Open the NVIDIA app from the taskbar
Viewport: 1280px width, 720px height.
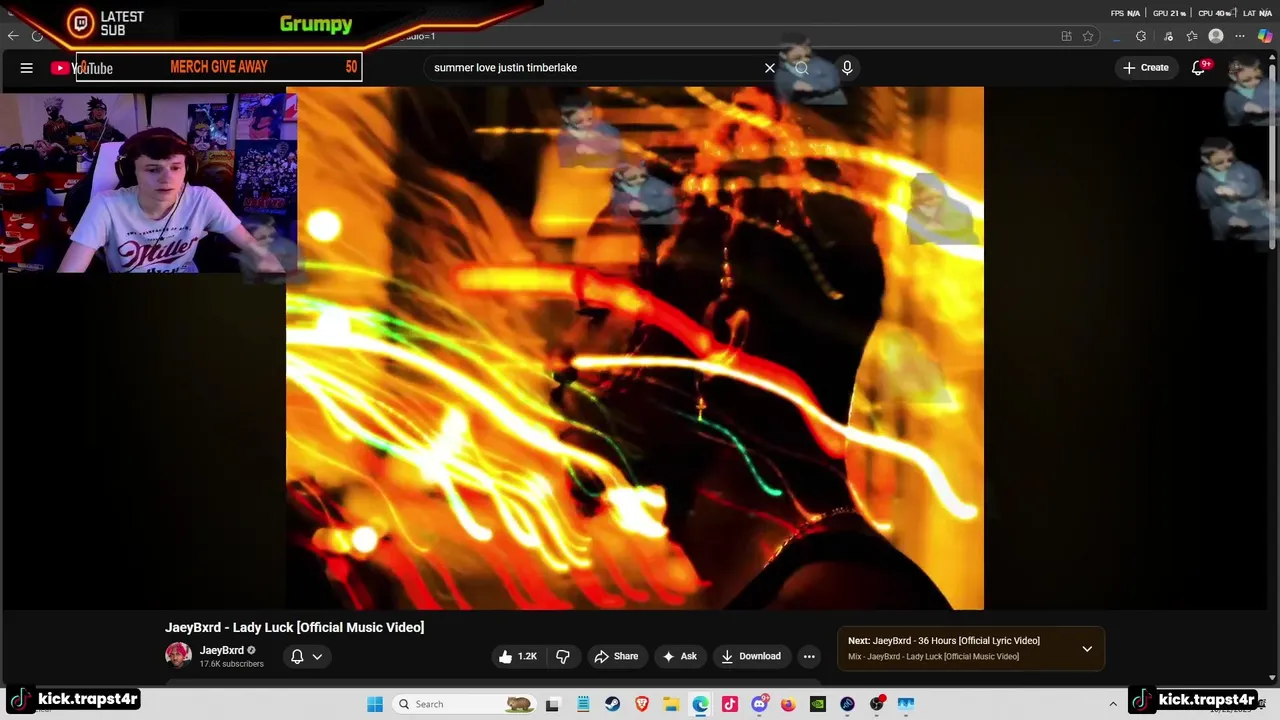[818, 704]
